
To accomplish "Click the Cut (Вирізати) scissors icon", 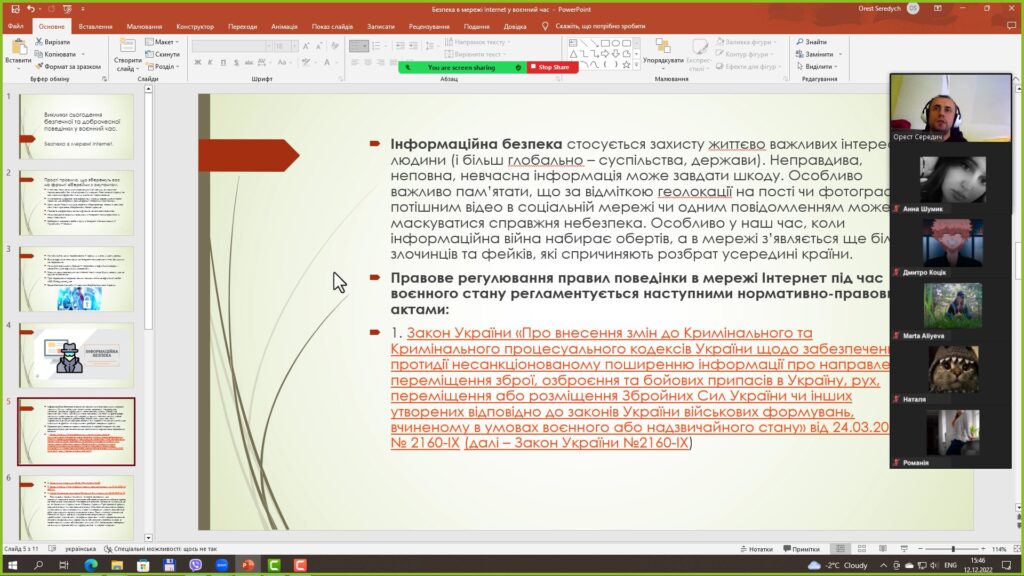I will coord(38,42).
